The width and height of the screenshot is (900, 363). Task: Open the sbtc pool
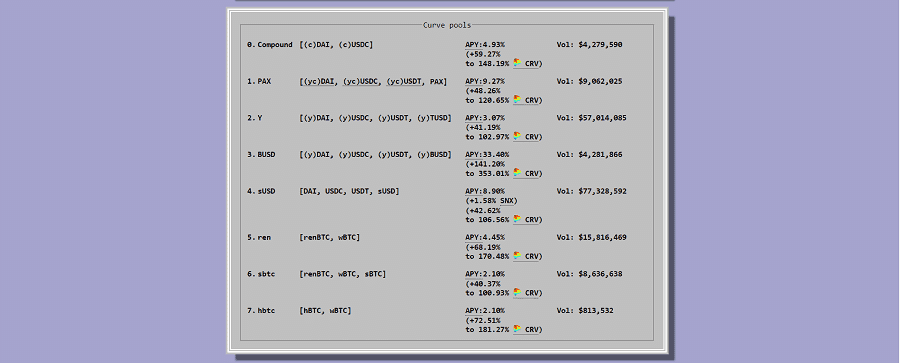click(266, 275)
